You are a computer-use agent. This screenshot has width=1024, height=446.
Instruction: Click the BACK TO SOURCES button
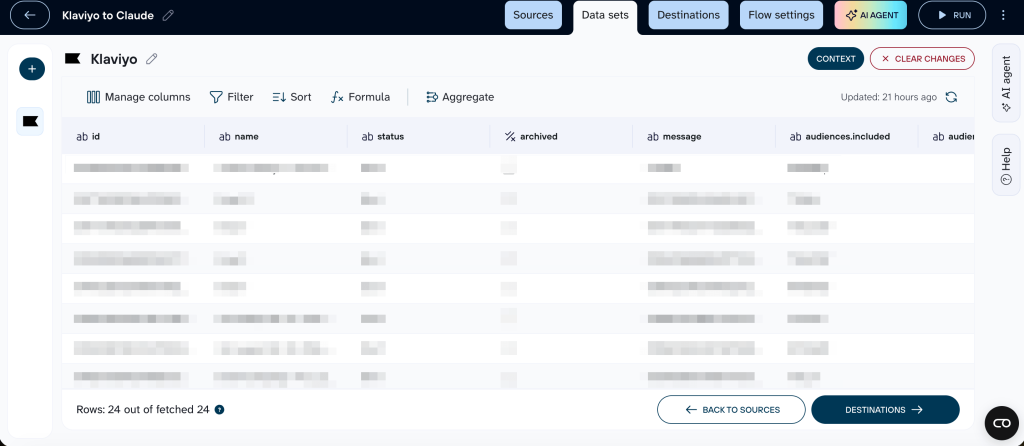[x=731, y=410]
